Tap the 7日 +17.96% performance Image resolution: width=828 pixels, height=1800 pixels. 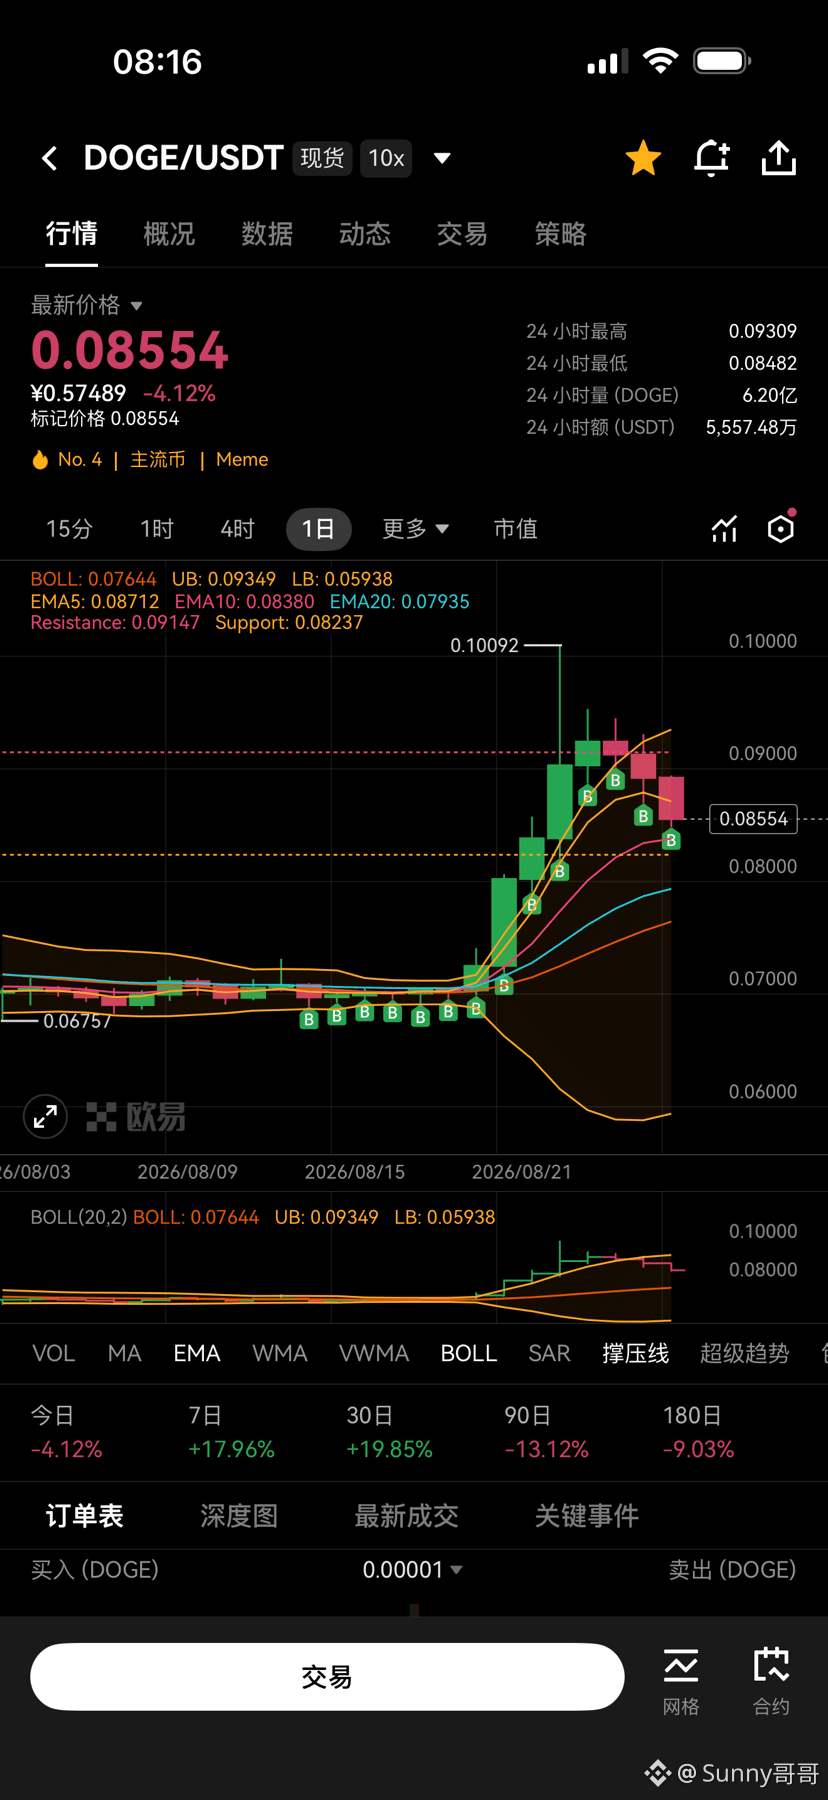pyautogui.click(x=231, y=1433)
